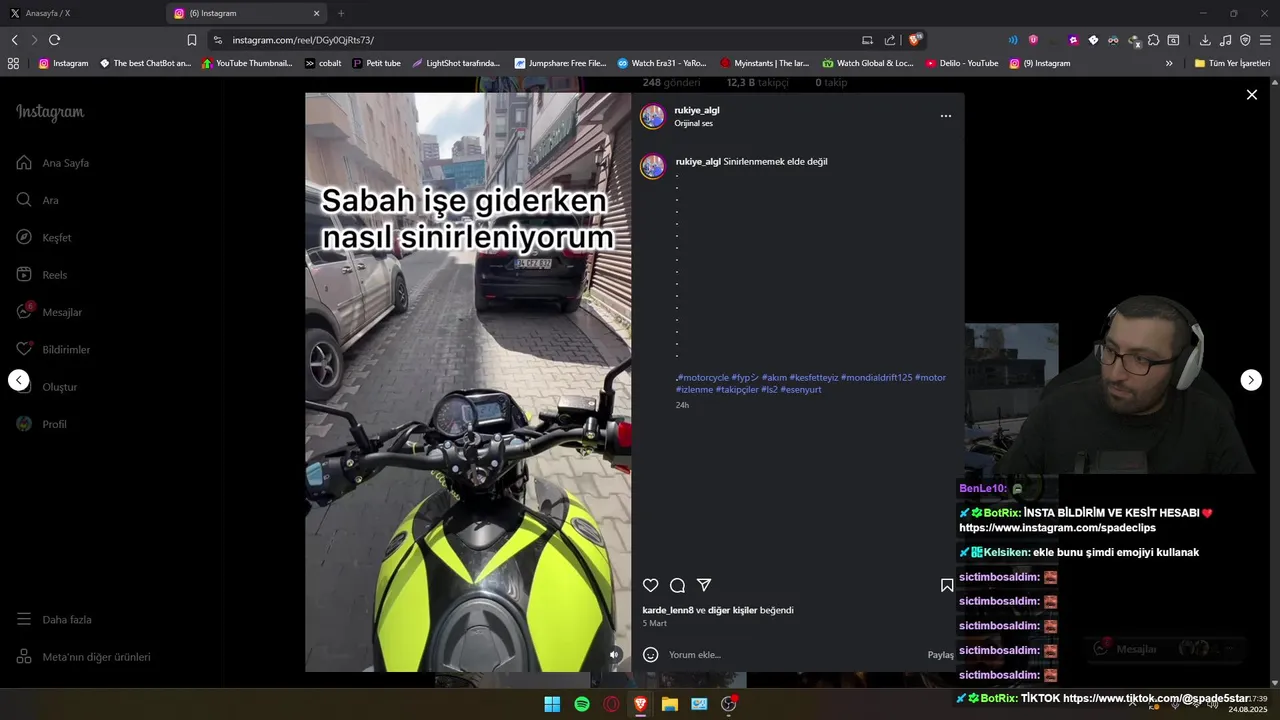Screen dimensions: 1280x720
Task: Click the reel video to pause
Action: point(468,382)
